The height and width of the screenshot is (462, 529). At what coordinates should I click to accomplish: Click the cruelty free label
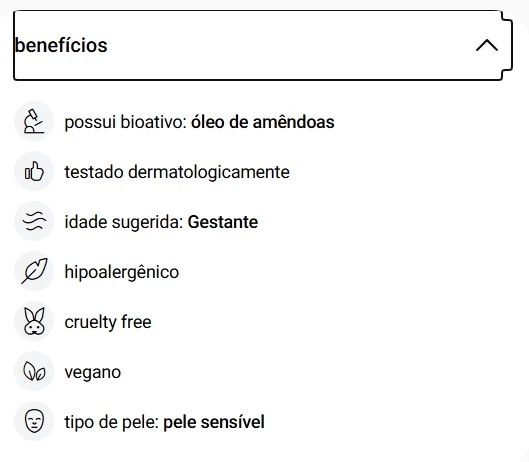(x=108, y=322)
